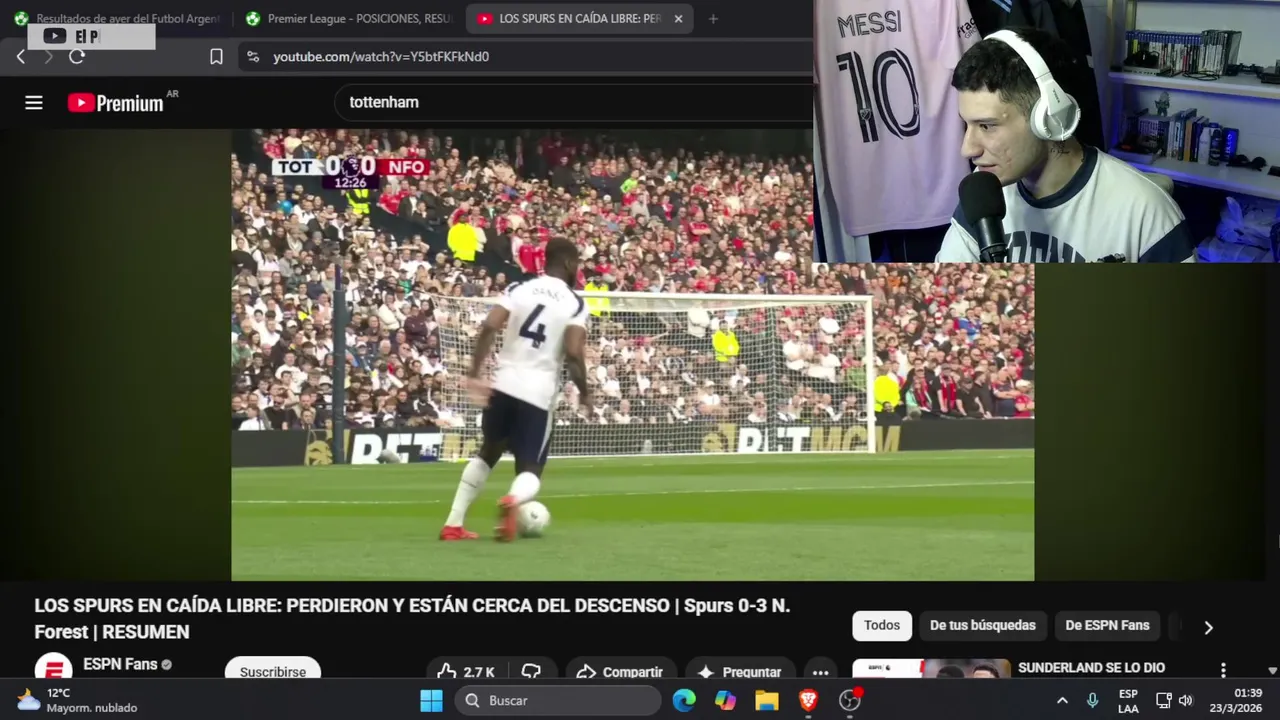Viewport: 1280px width, 720px height.
Task: Go back with browser back arrow
Action: point(21,57)
